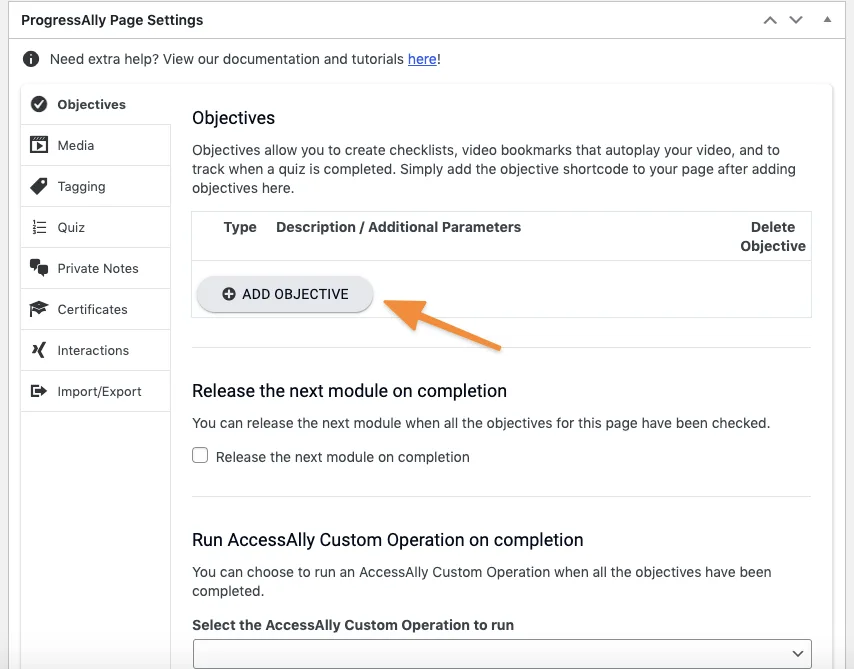Enable Release the next module on completion
This screenshot has height=669, width=854.
(200, 456)
